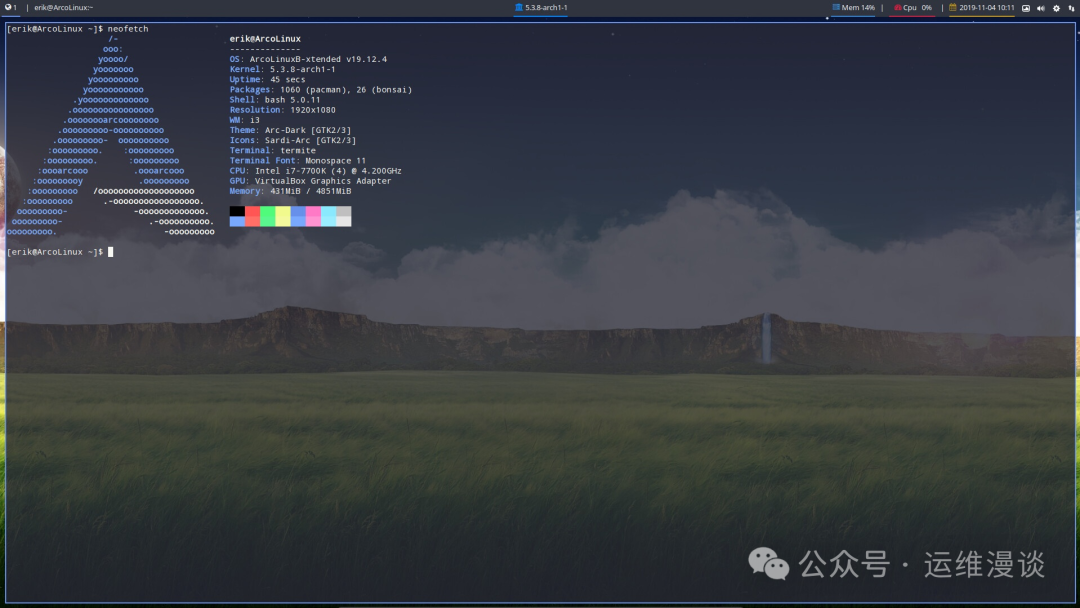
Task: Open the settings gear tray icon
Action: tap(1056, 8)
